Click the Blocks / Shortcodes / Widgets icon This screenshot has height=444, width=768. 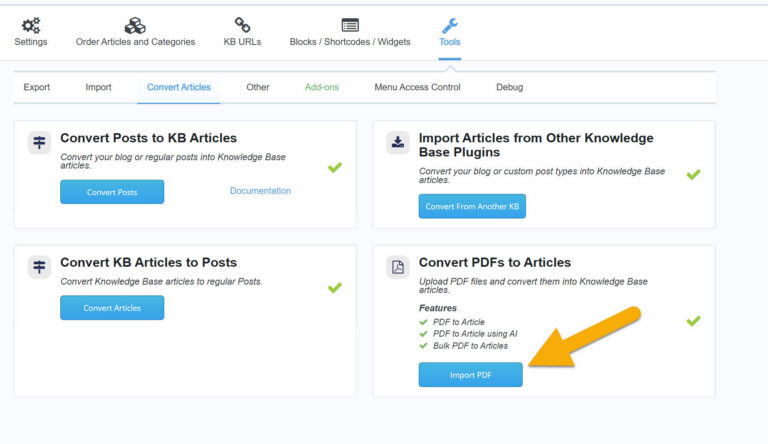350,25
